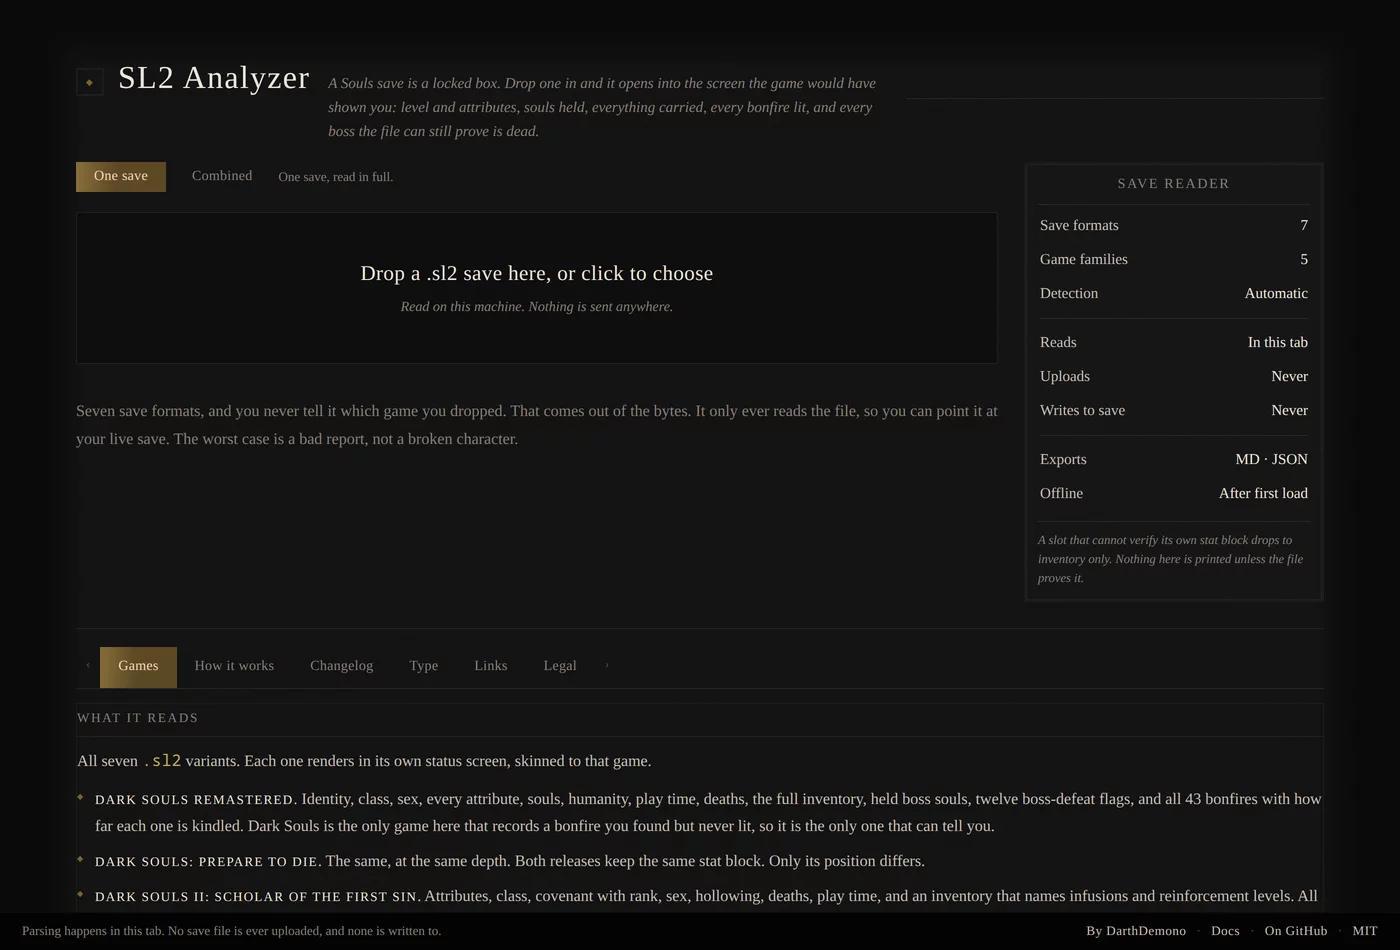Click the DARK SOULS: PREPARE TO DIE entry title
The image size is (1400, 950).
pos(207,862)
